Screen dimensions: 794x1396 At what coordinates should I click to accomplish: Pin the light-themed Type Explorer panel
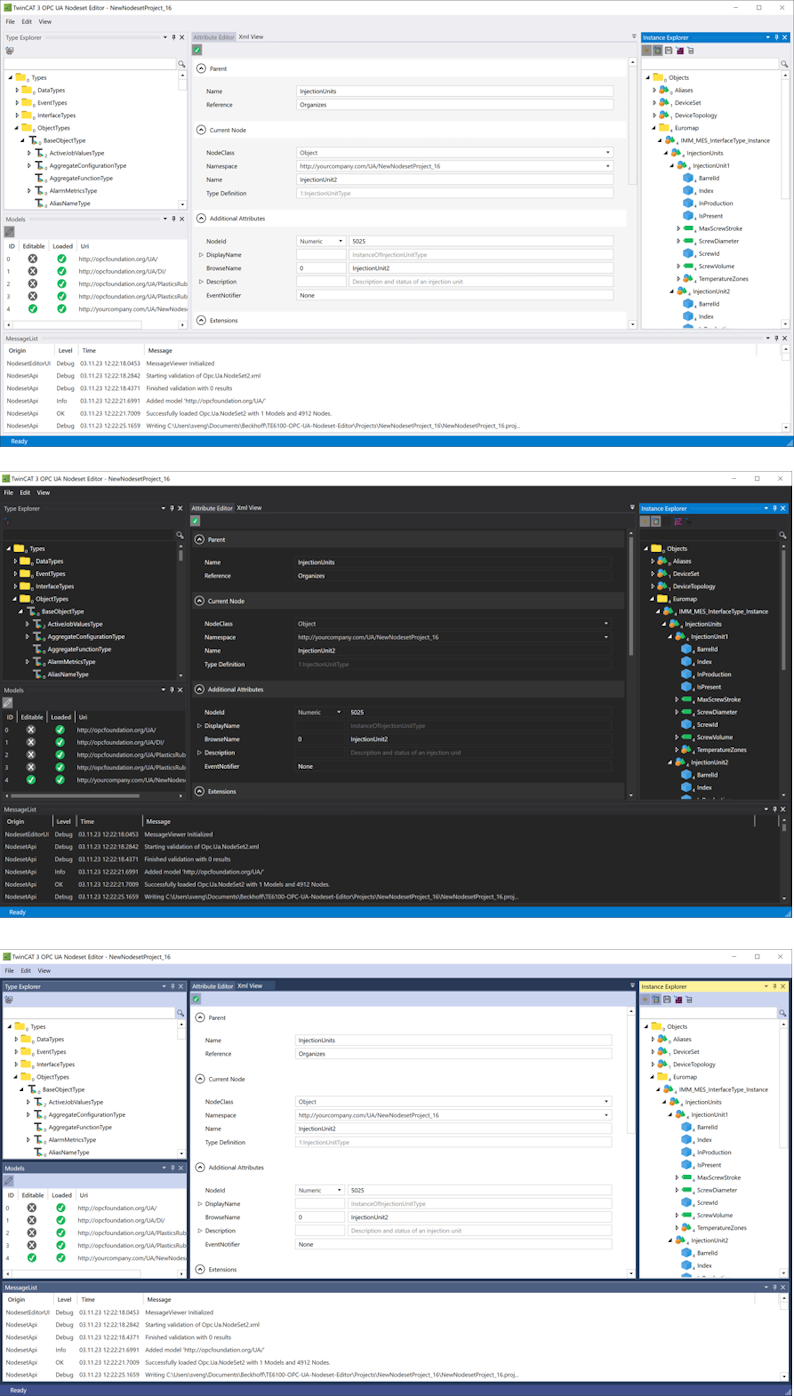(172, 37)
